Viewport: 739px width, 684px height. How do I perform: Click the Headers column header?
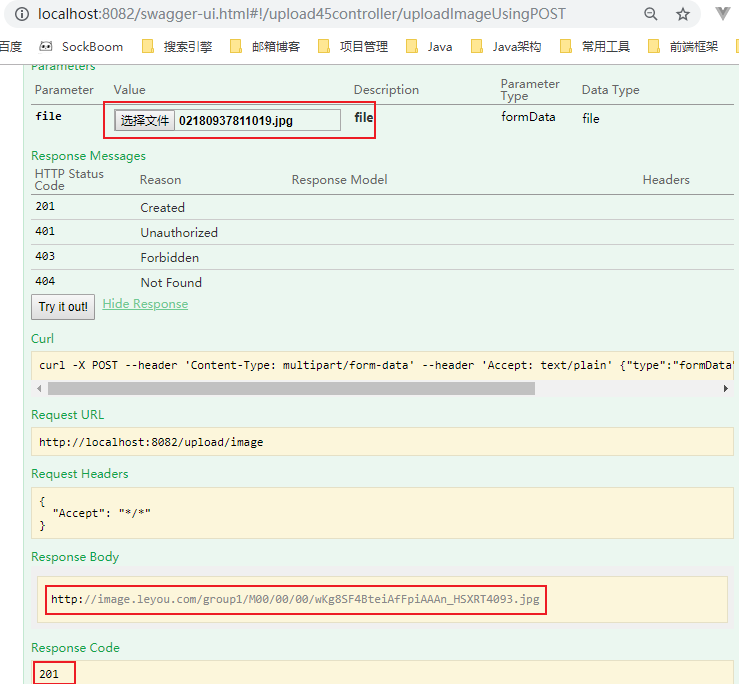tap(666, 180)
